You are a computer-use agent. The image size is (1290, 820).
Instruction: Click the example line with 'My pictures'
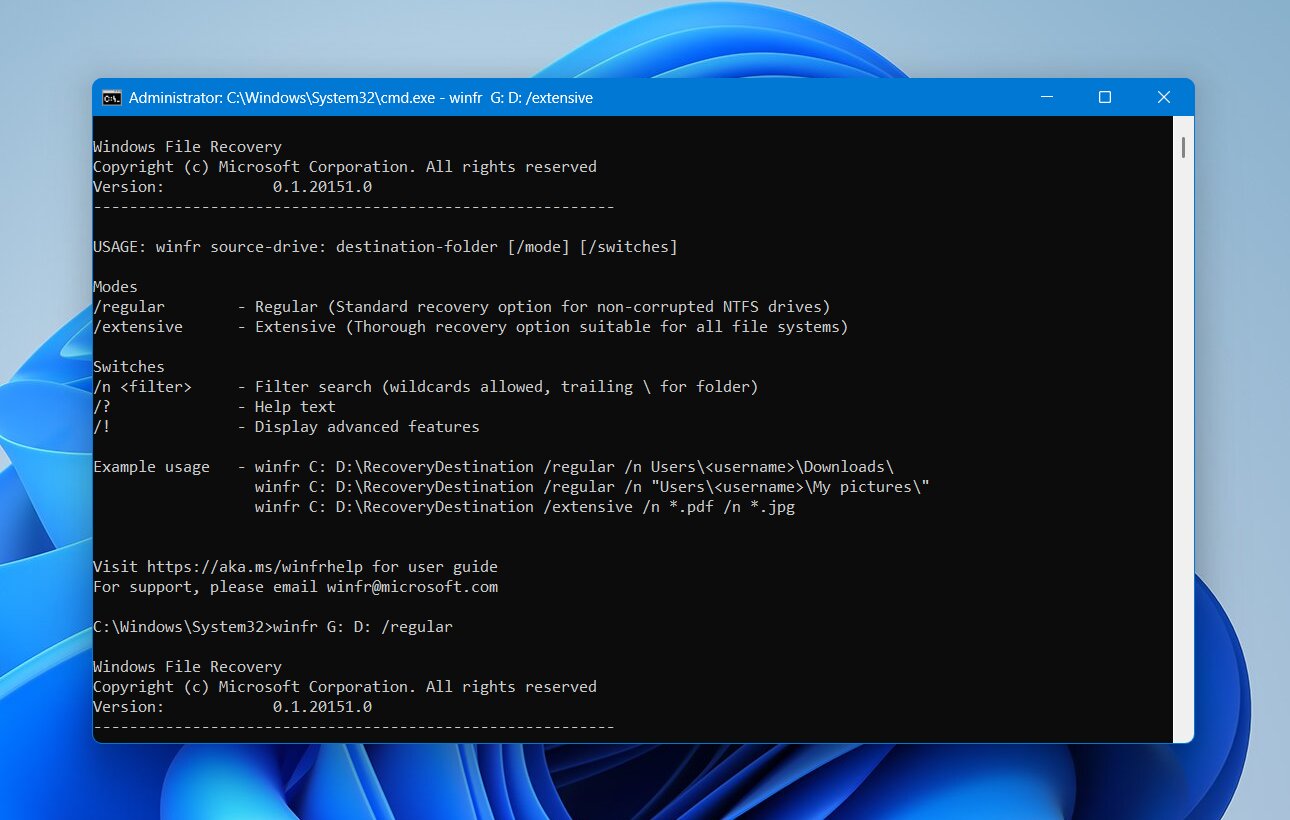(x=592, y=487)
